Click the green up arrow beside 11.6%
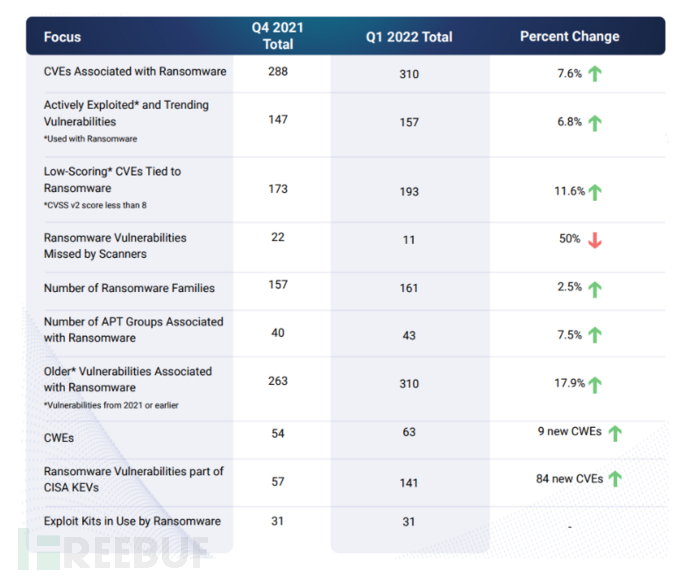This screenshot has width=690, height=577. (x=596, y=191)
